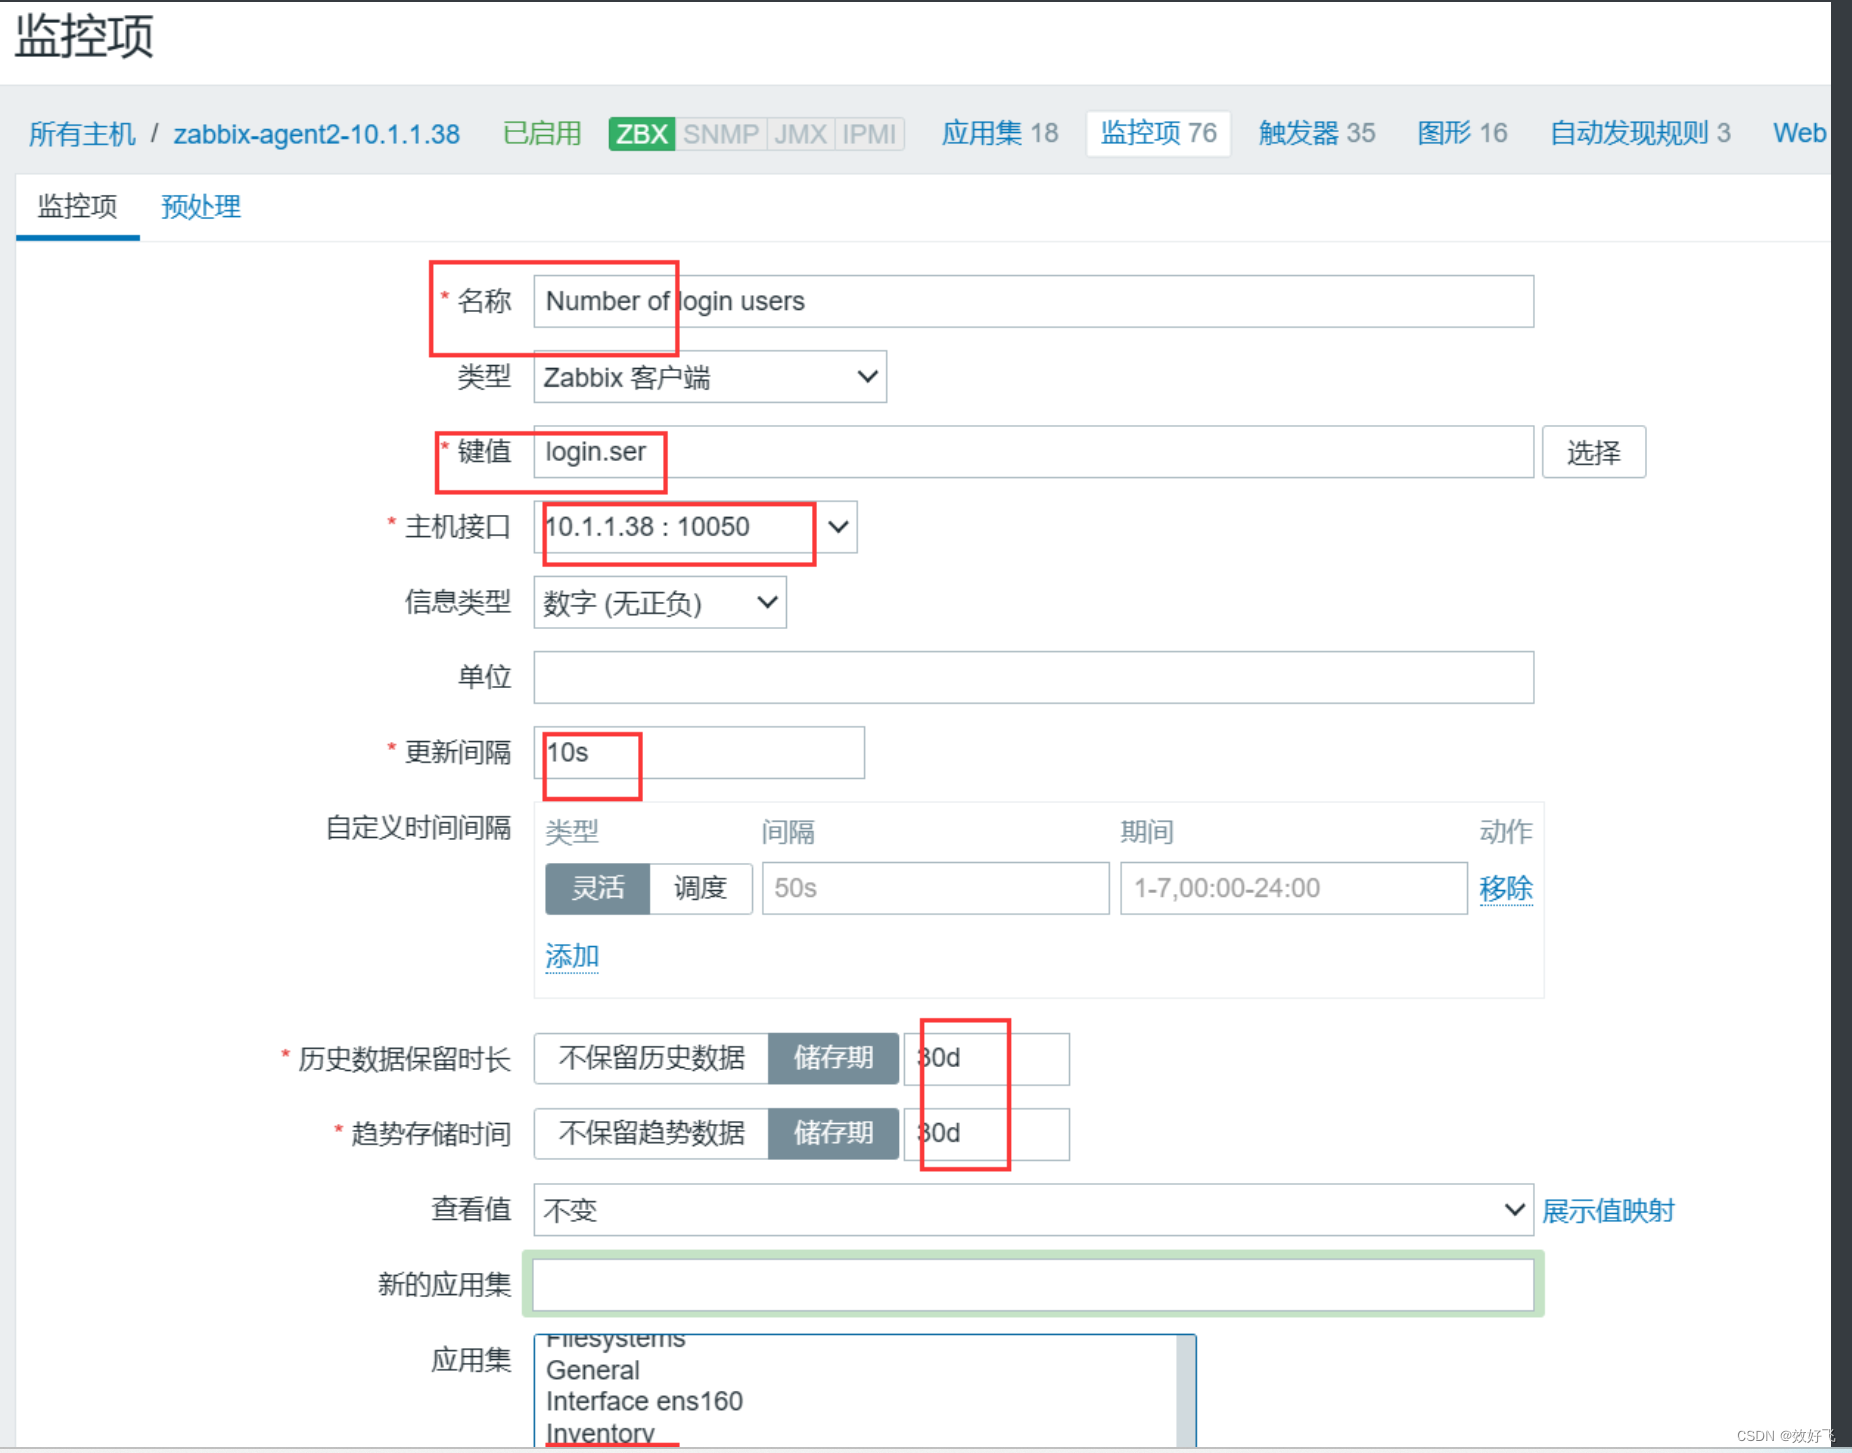Click the 移除 link for custom interval

(x=1505, y=888)
